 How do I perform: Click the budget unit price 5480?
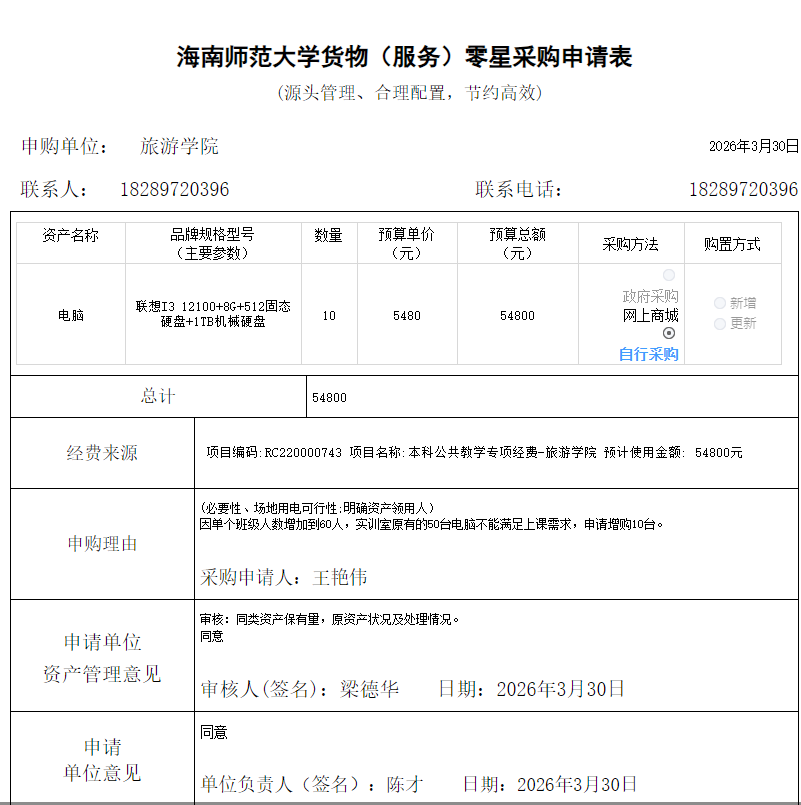point(407,315)
